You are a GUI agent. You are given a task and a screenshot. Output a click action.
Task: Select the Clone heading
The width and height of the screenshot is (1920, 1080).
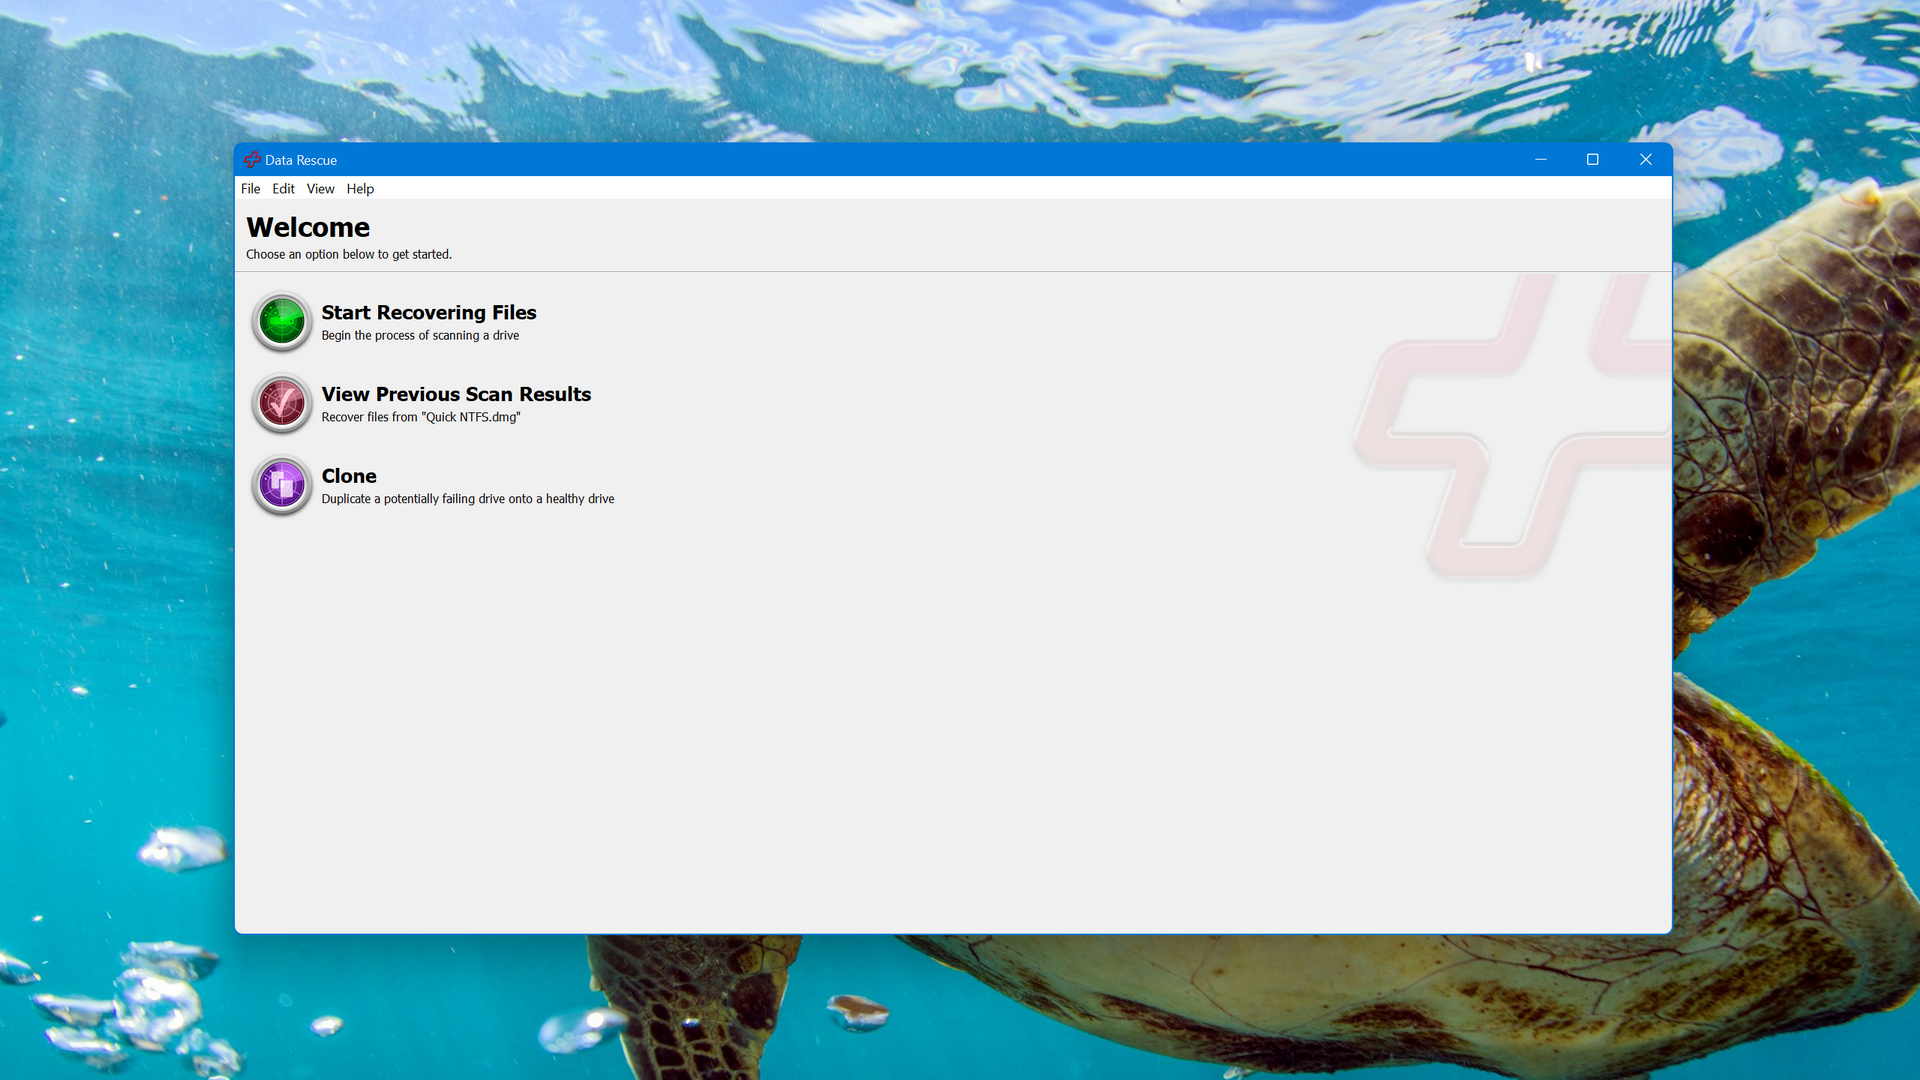[349, 477]
